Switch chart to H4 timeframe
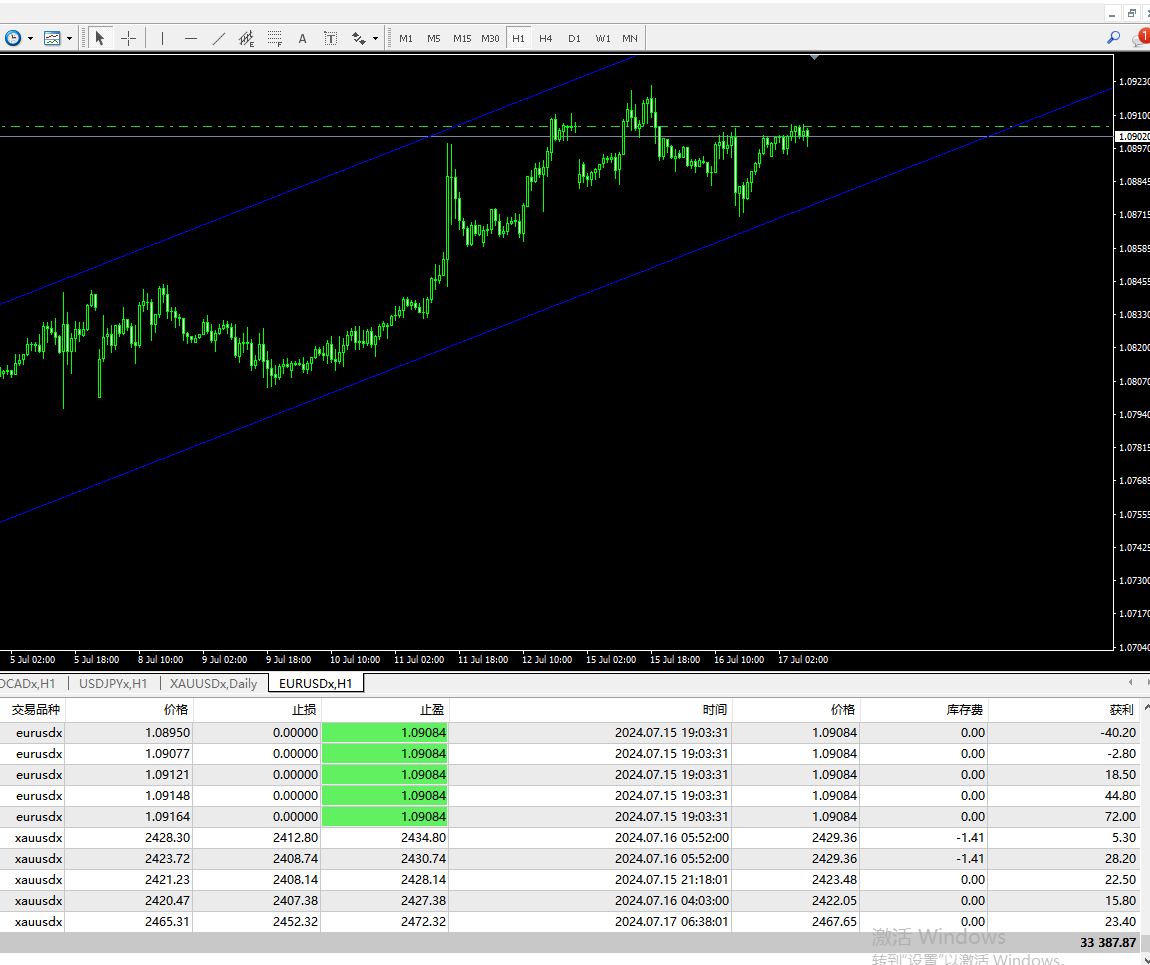Image resolution: width=1150 pixels, height=965 pixels. click(546, 38)
